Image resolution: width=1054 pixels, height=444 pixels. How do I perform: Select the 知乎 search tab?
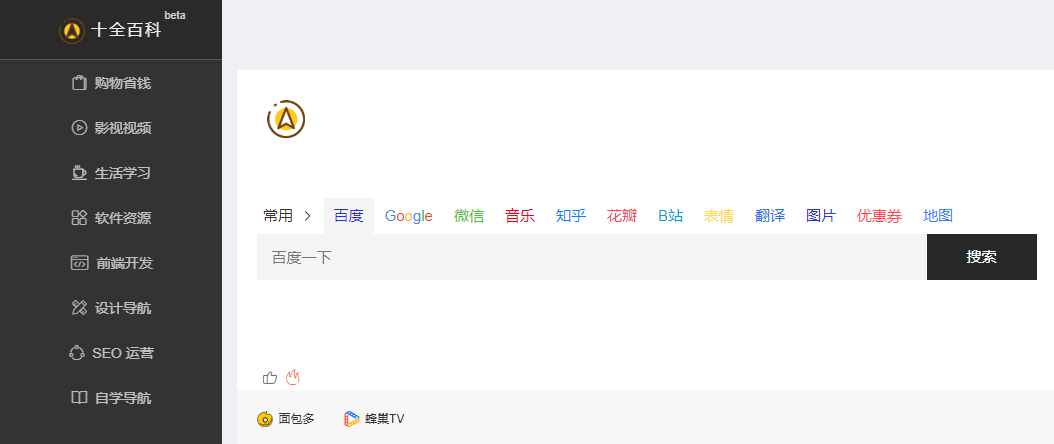pos(571,216)
